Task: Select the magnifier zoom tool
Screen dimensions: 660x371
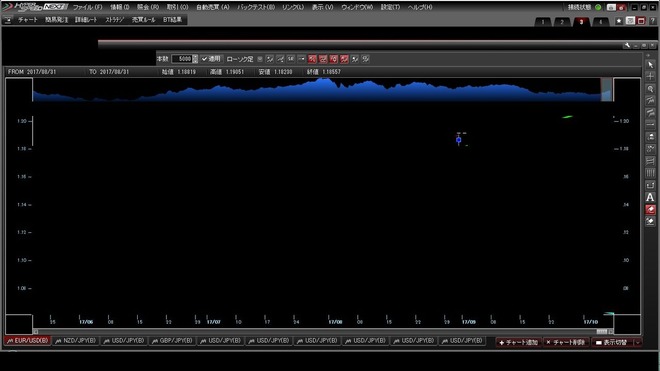Action: (x=650, y=89)
